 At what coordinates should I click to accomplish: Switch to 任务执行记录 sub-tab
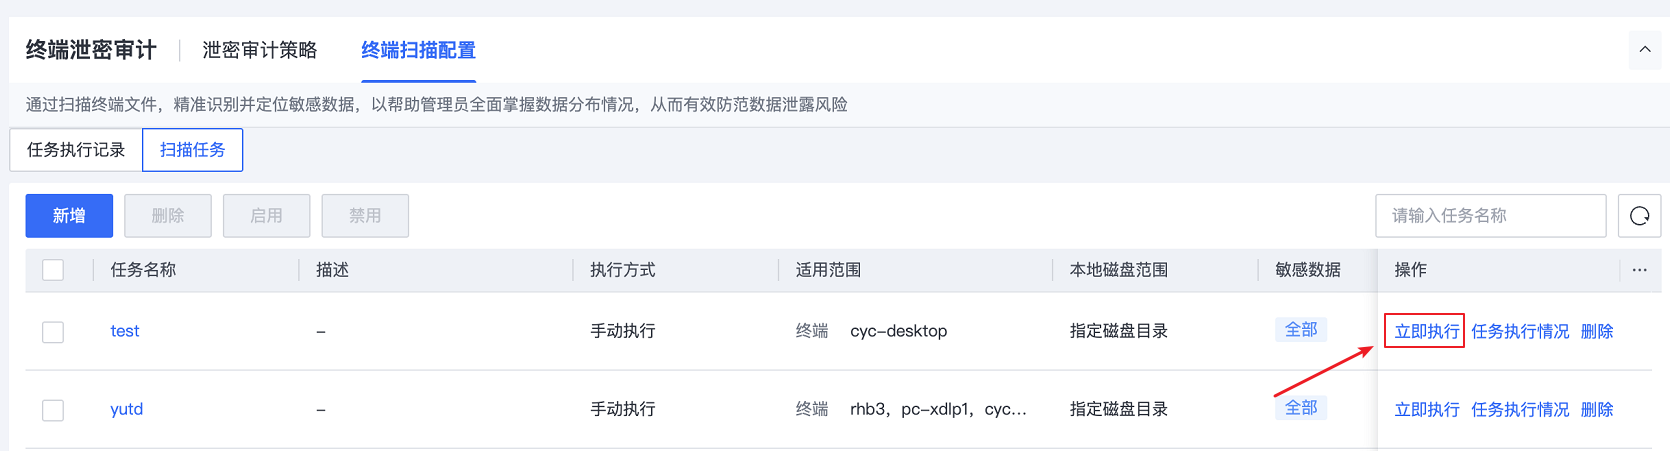point(76,150)
